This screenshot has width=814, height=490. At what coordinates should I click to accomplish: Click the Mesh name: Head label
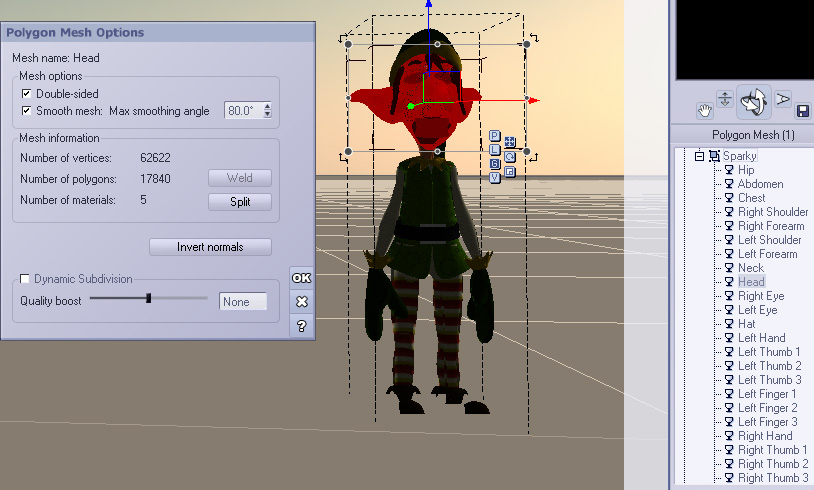56,58
